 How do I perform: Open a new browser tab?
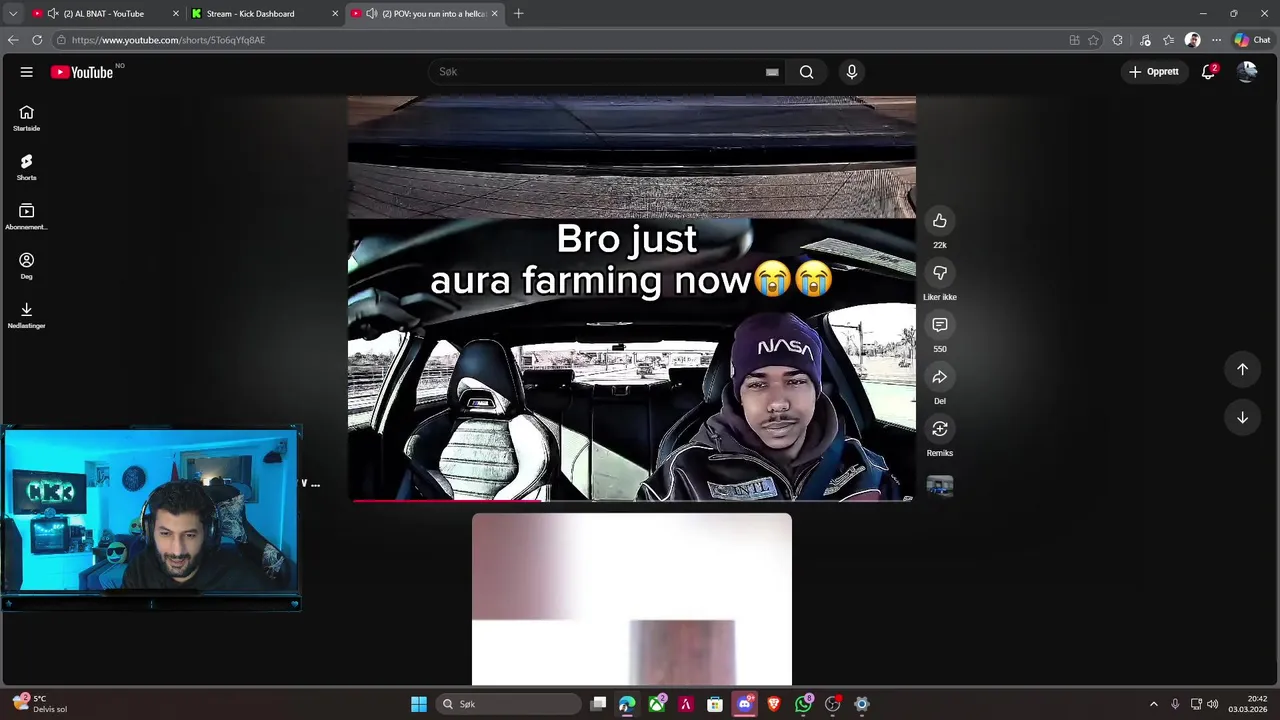pyautogui.click(x=518, y=14)
